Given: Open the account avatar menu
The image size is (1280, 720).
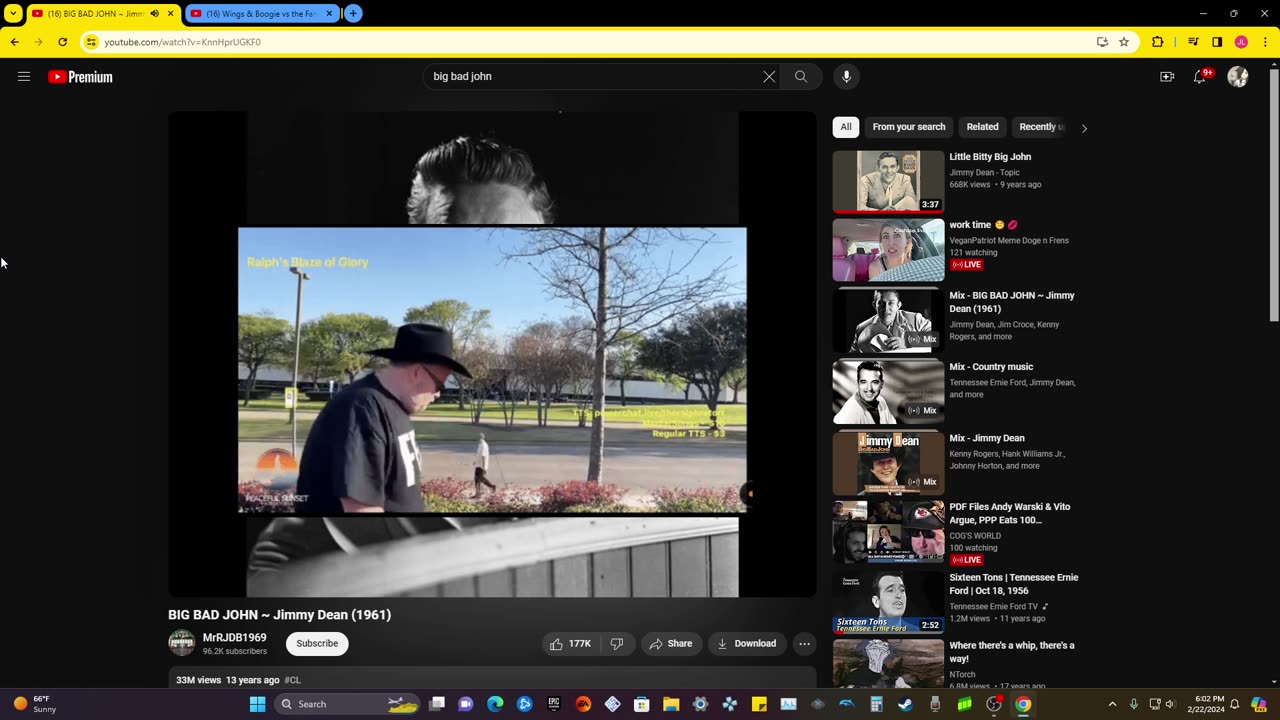Looking at the screenshot, I should 1238,77.
